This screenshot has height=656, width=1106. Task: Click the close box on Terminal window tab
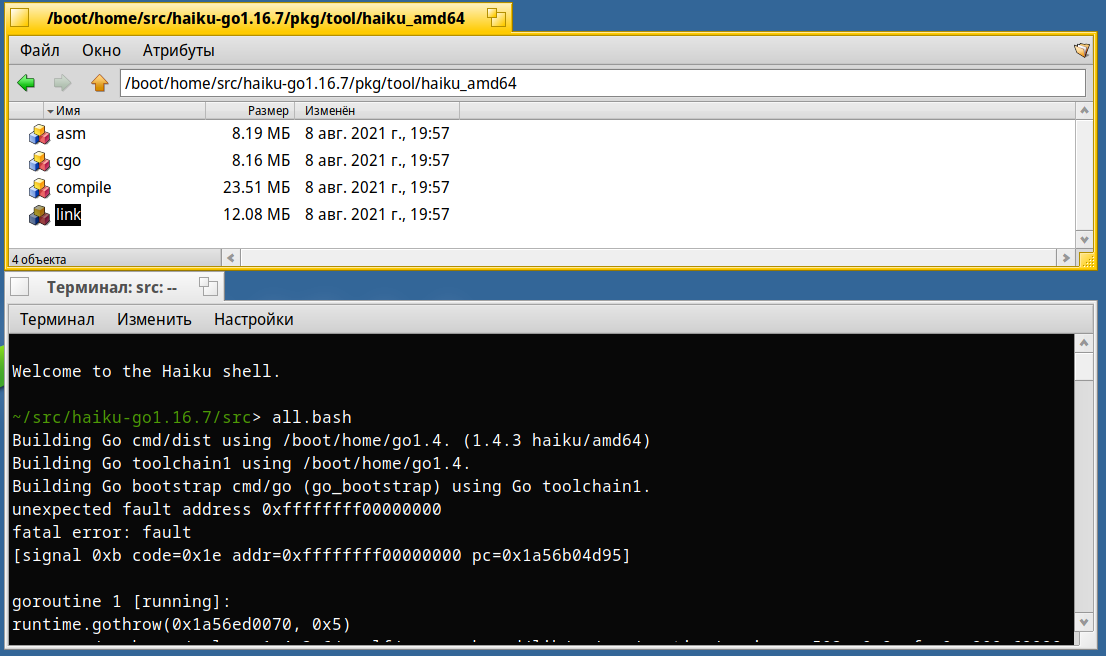pyautogui.click(x=20, y=287)
